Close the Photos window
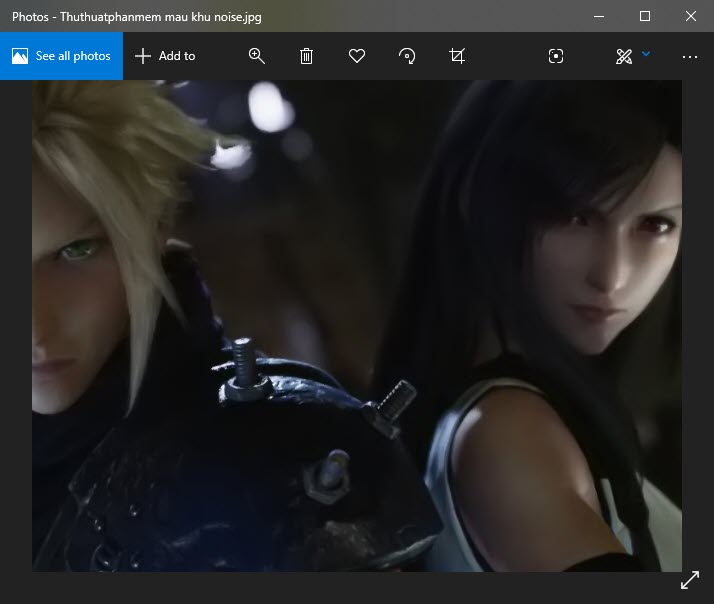Screen dimensions: 714x604 [x=691, y=16]
